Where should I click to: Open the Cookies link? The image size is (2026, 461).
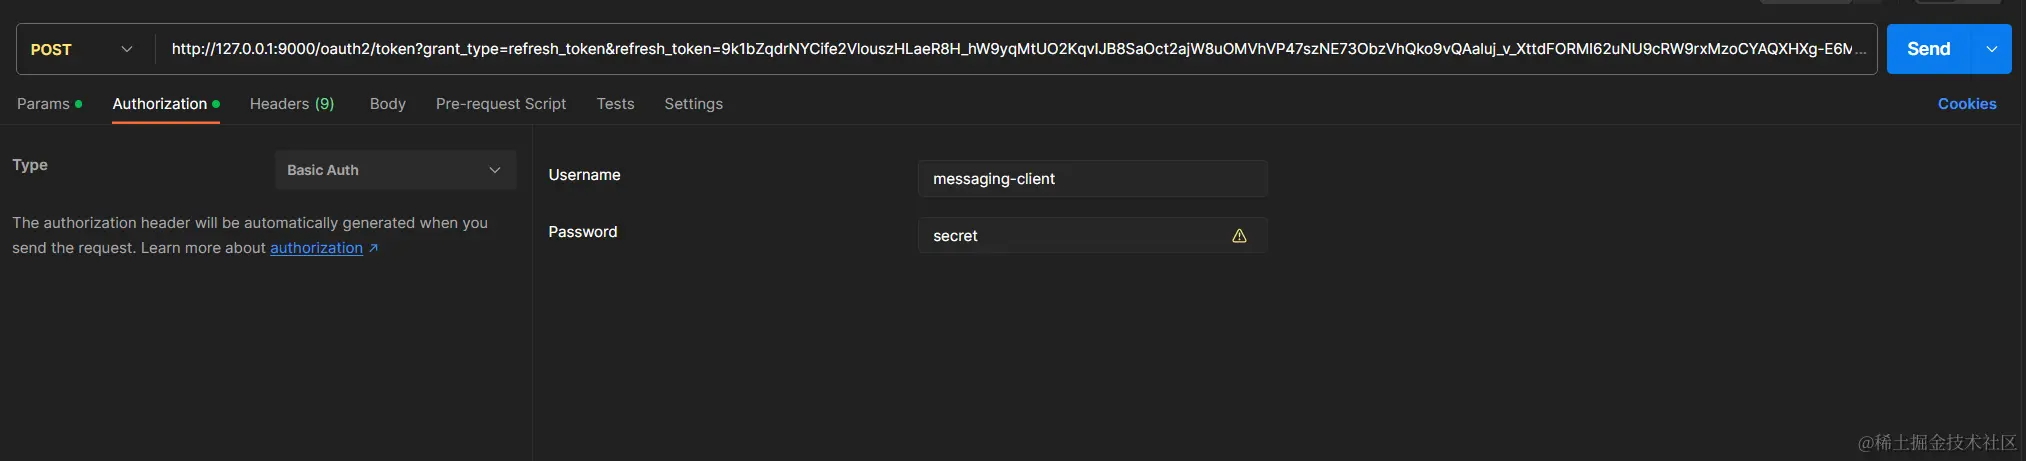coord(1966,104)
